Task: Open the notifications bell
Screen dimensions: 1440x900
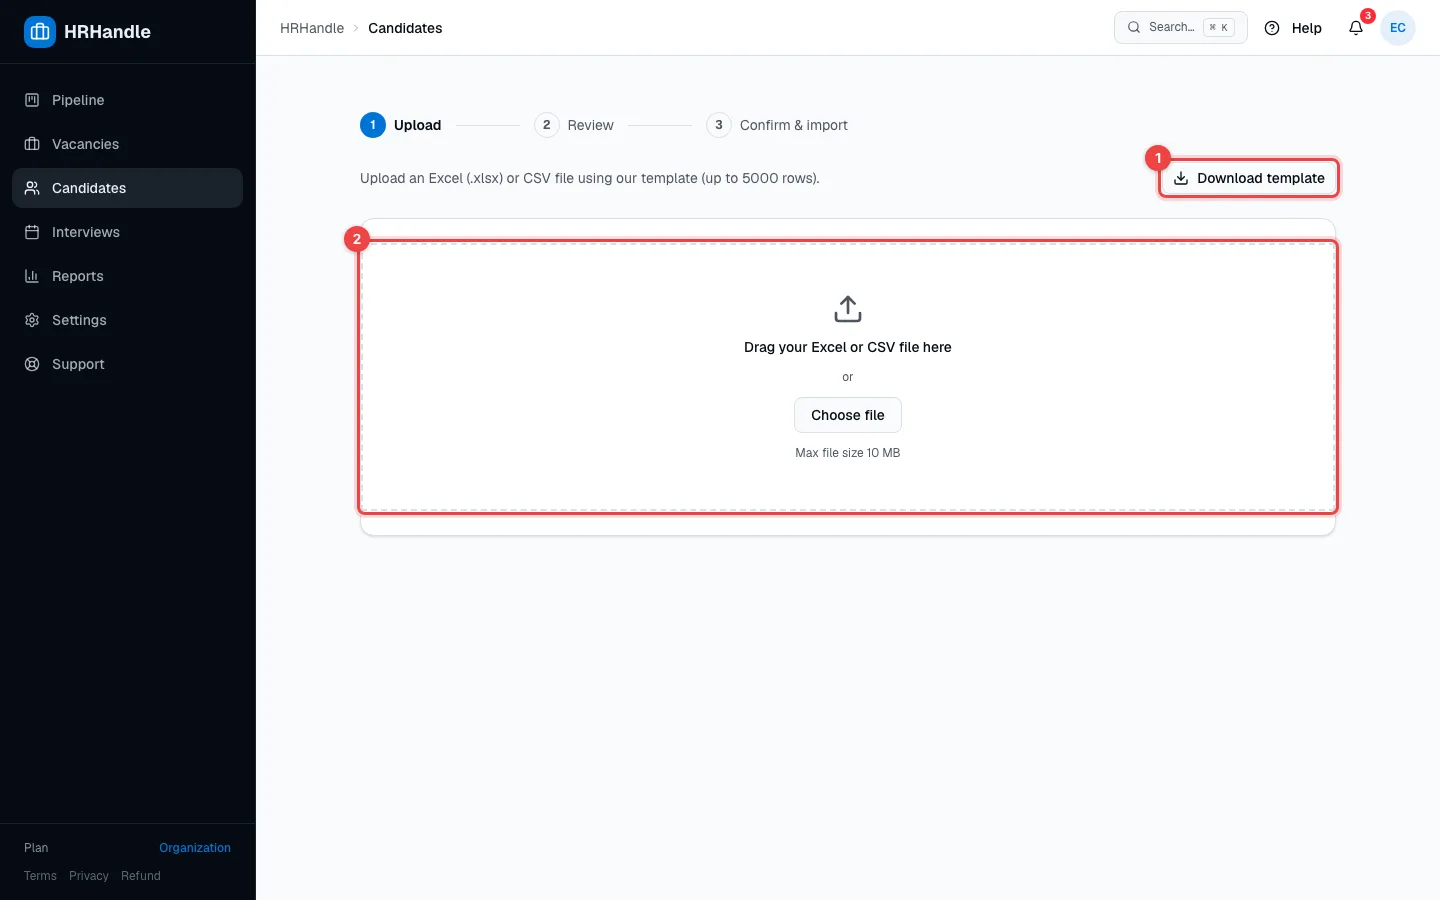Action: point(1356,28)
